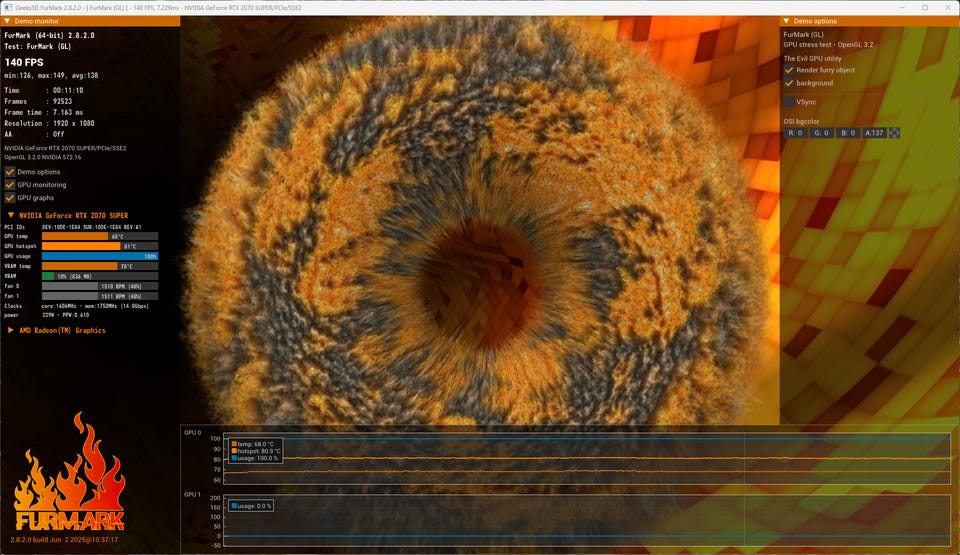The height and width of the screenshot is (555, 960).
Task: Click the PCI IDs device string
Action: [x=91, y=227]
